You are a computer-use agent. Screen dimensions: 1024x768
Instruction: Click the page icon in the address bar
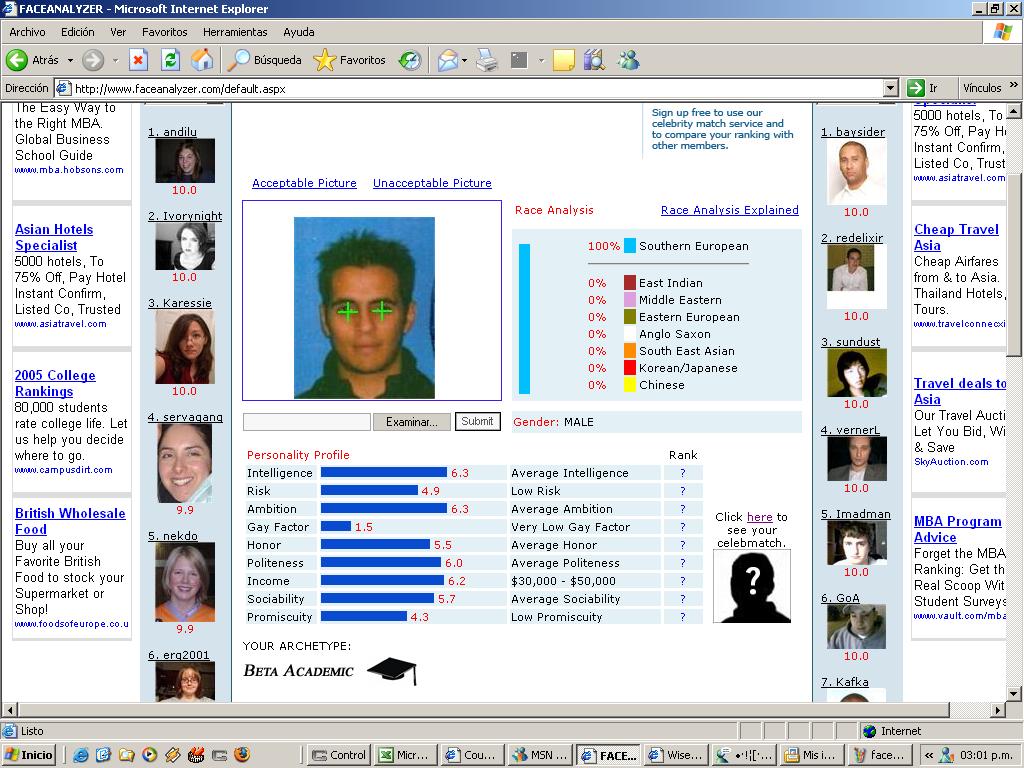point(63,88)
